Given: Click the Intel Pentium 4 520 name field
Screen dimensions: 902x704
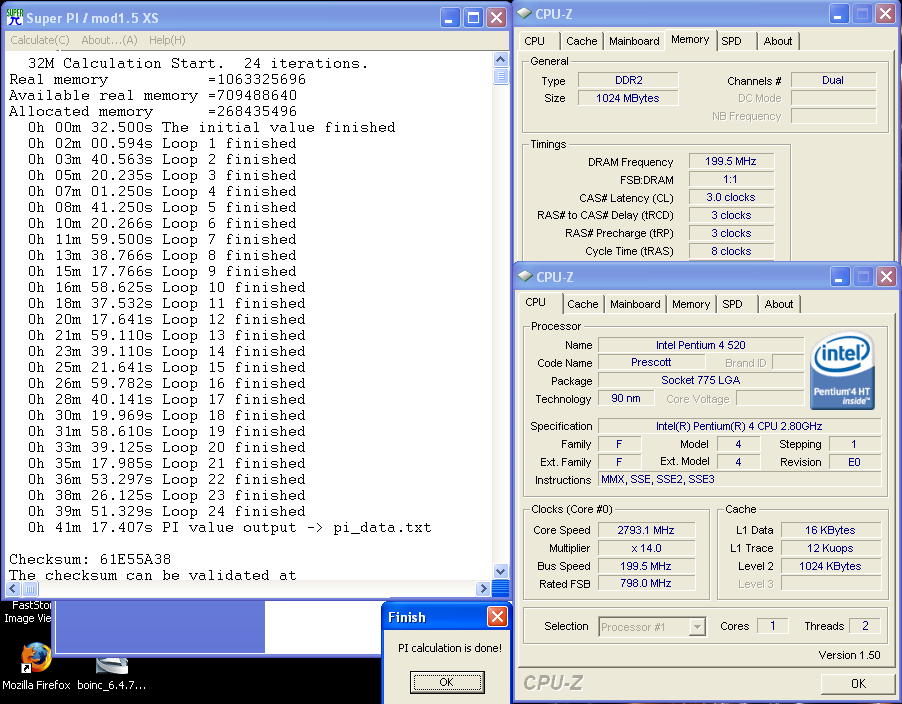Looking at the screenshot, I should [x=701, y=345].
